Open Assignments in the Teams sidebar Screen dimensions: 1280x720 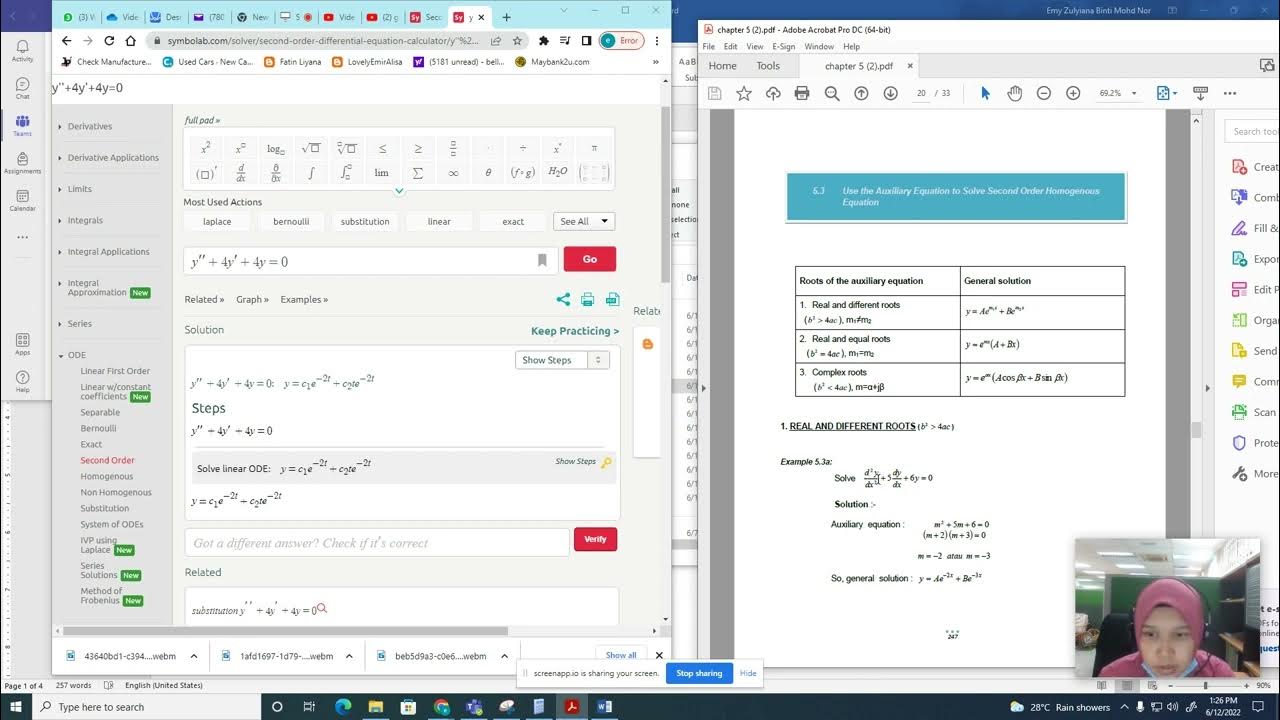(x=22, y=162)
